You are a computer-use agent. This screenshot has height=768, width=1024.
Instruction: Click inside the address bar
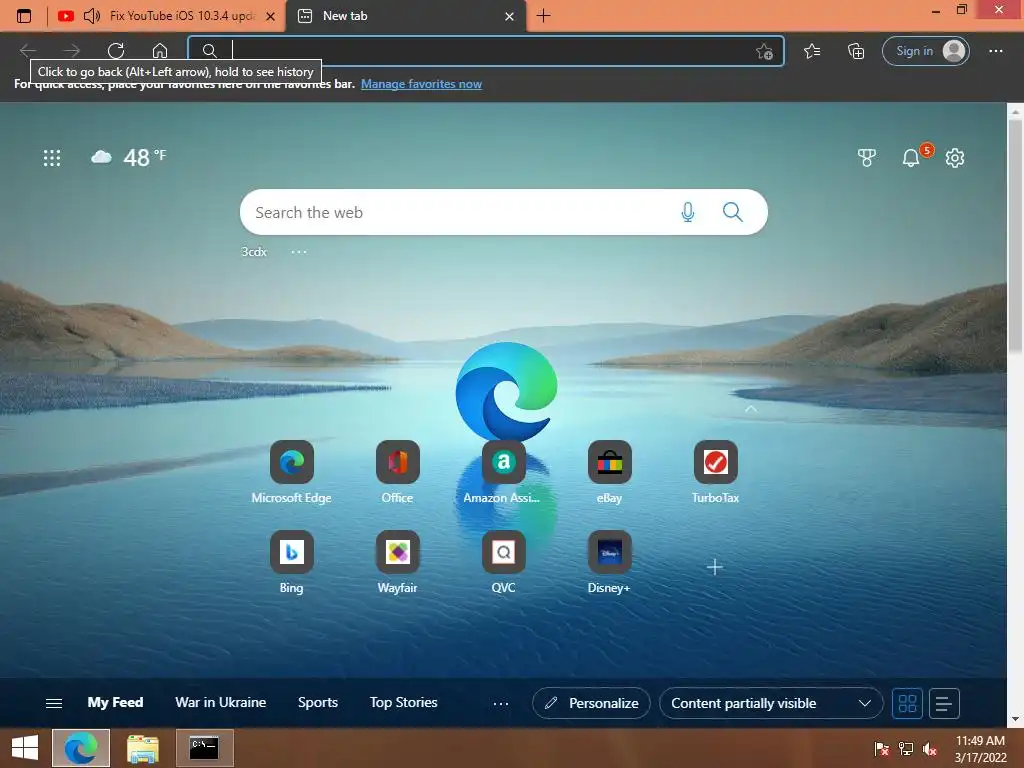pos(486,51)
